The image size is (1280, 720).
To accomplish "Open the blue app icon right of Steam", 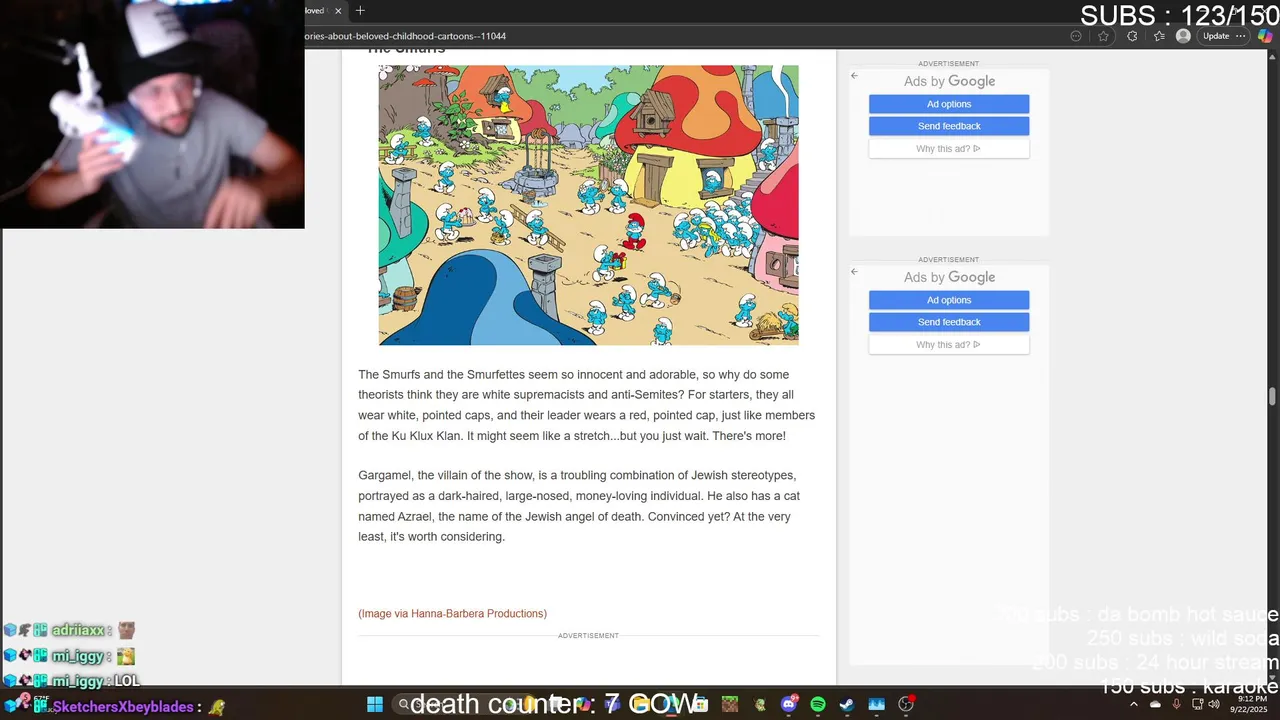I will pos(876,704).
